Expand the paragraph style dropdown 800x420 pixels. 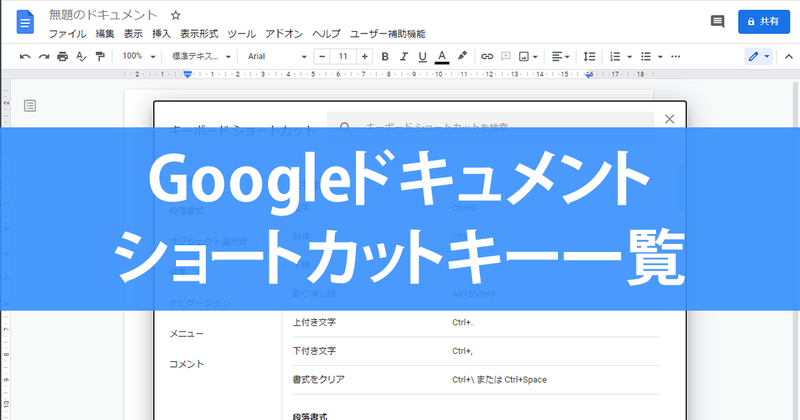pos(201,57)
